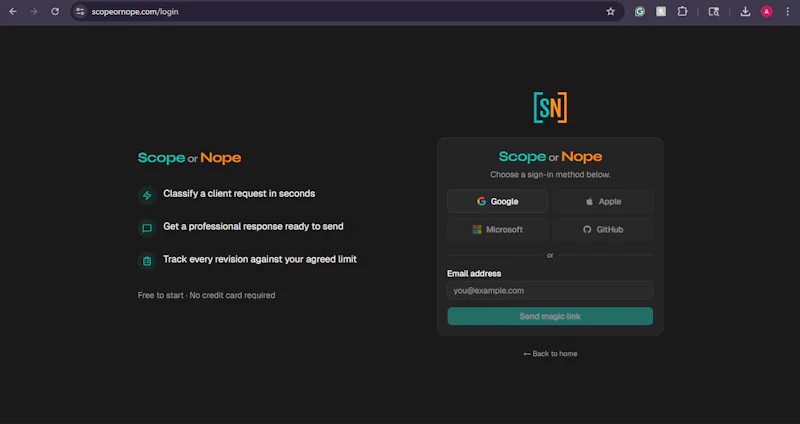The height and width of the screenshot is (424, 800).
Task: Reload the login page
Action: (x=55, y=11)
